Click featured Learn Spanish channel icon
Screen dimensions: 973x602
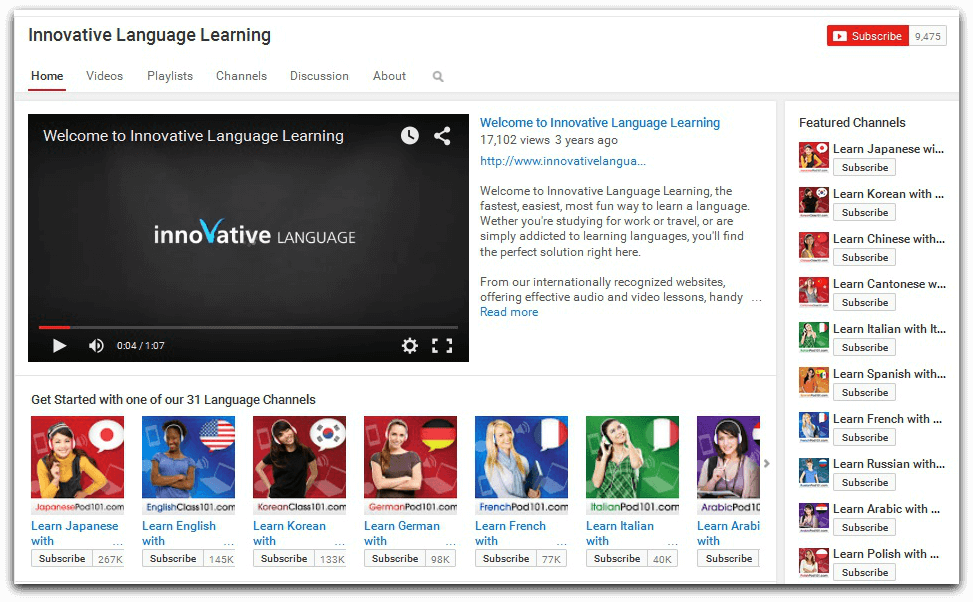[814, 382]
